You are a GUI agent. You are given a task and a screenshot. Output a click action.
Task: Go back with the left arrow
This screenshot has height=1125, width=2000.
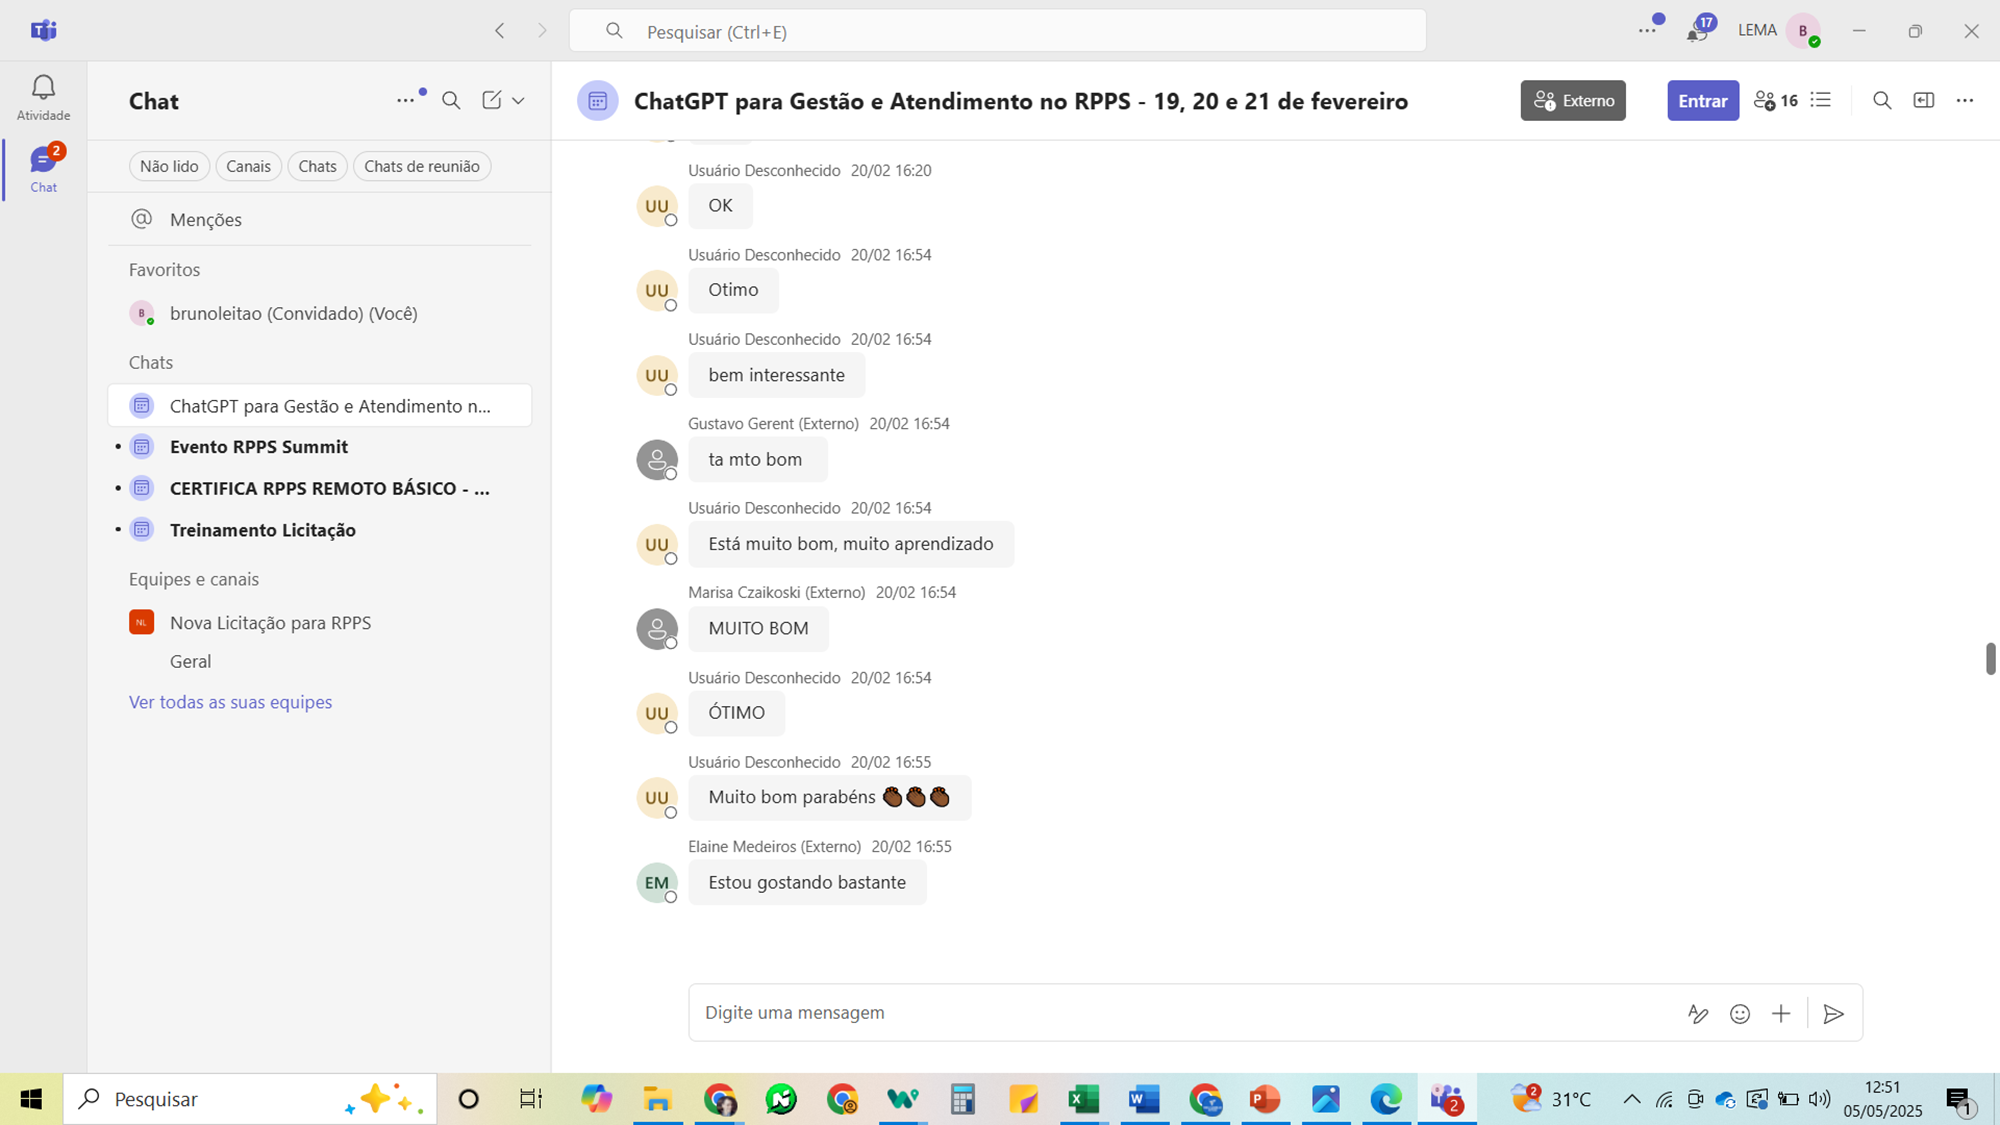(500, 31)
